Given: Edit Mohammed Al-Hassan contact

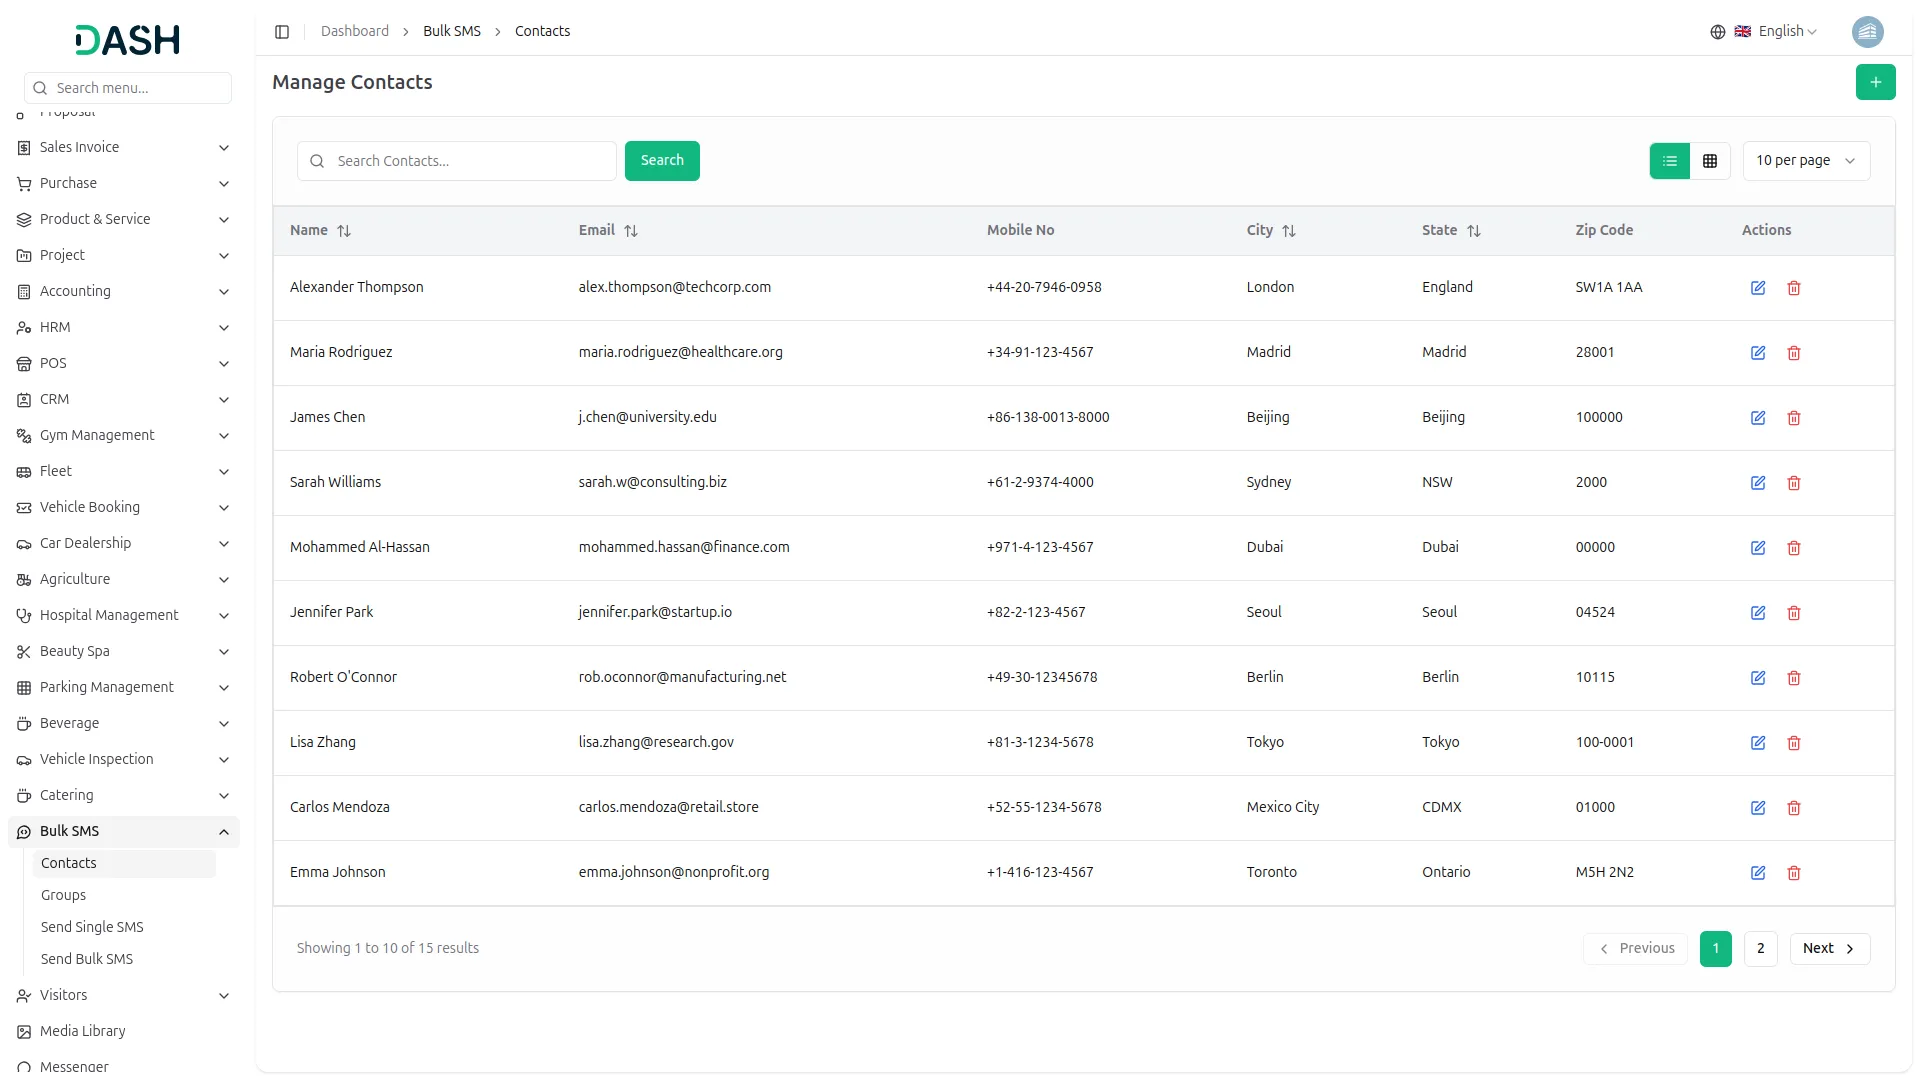Looking at the screenshot, I should 1758,548.
